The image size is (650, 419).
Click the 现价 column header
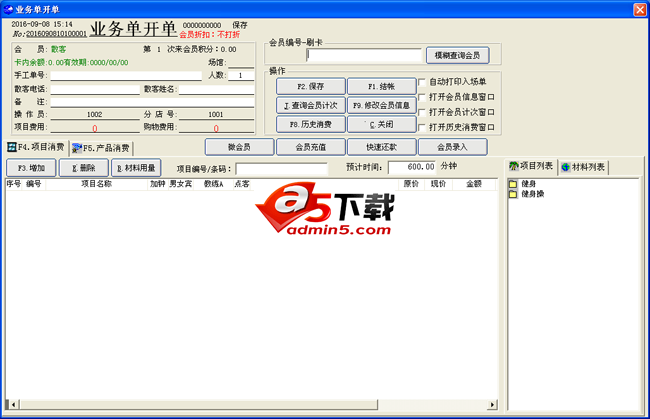click(438, 184)
